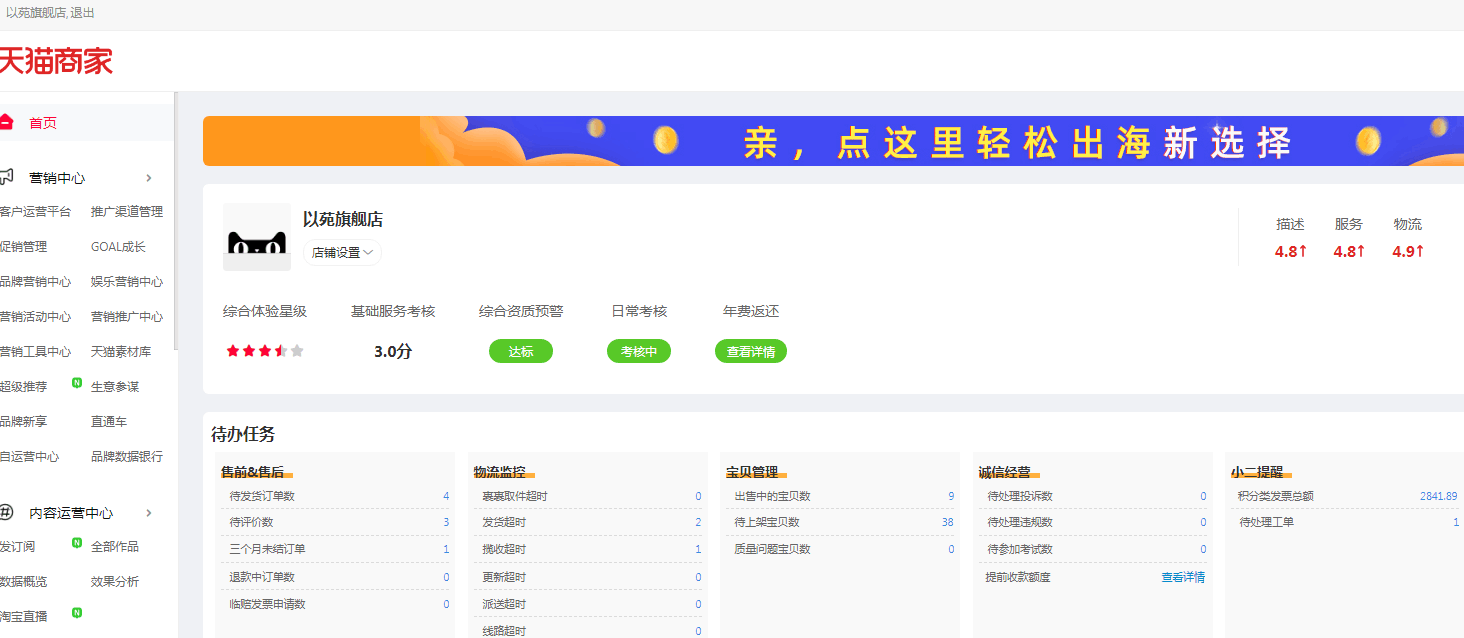Click the 揽收超时 count 1

click(x=698, y=549)
